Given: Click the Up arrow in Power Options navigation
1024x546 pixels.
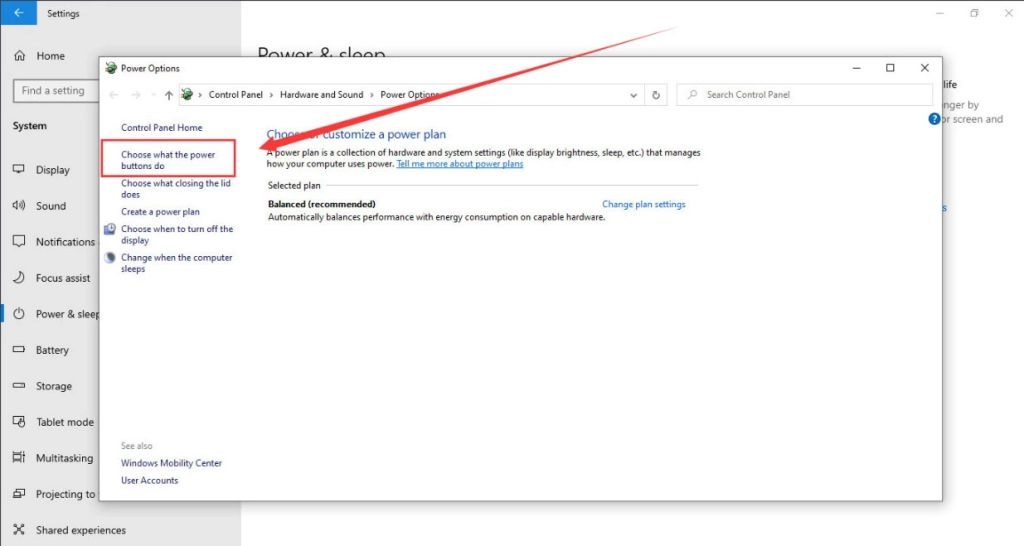Looking at the screenshot, I should pyautogui.click(x=168, y=95).
